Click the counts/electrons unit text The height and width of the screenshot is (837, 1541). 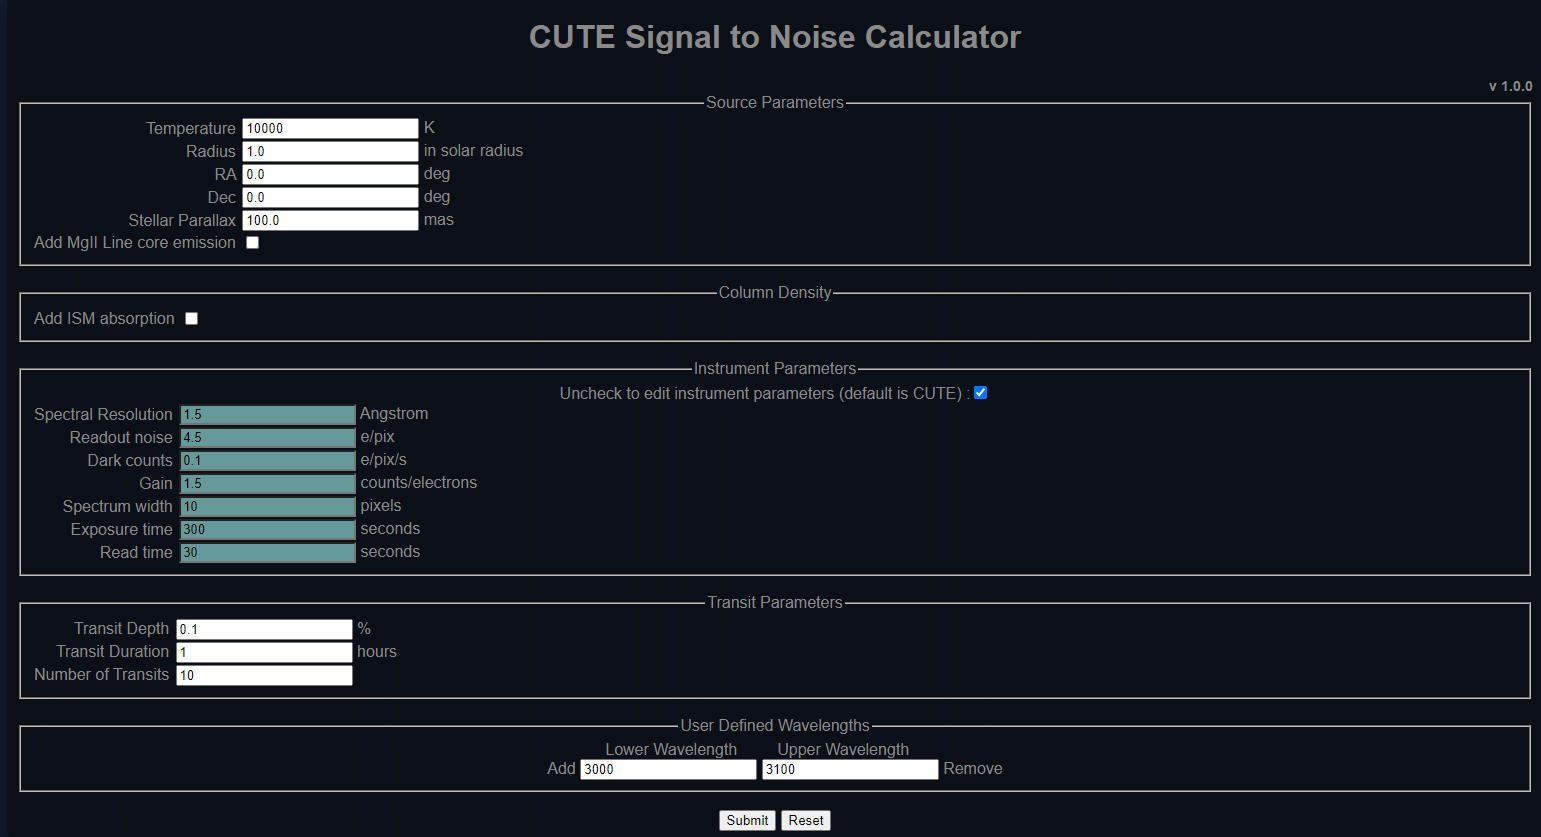(419, 482)
